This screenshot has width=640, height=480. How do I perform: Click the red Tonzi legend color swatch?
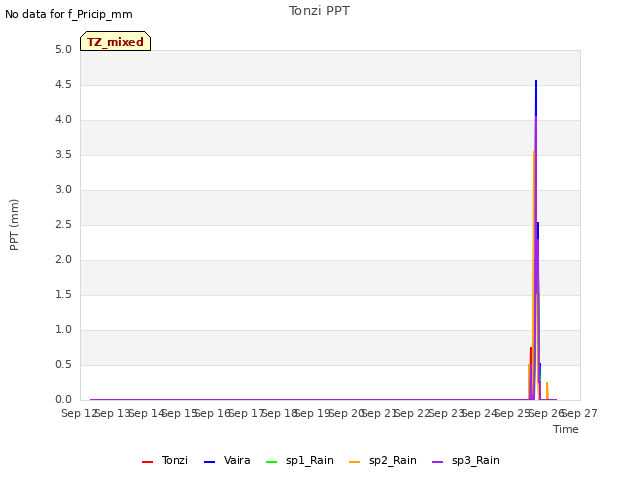tap(147, 462)
